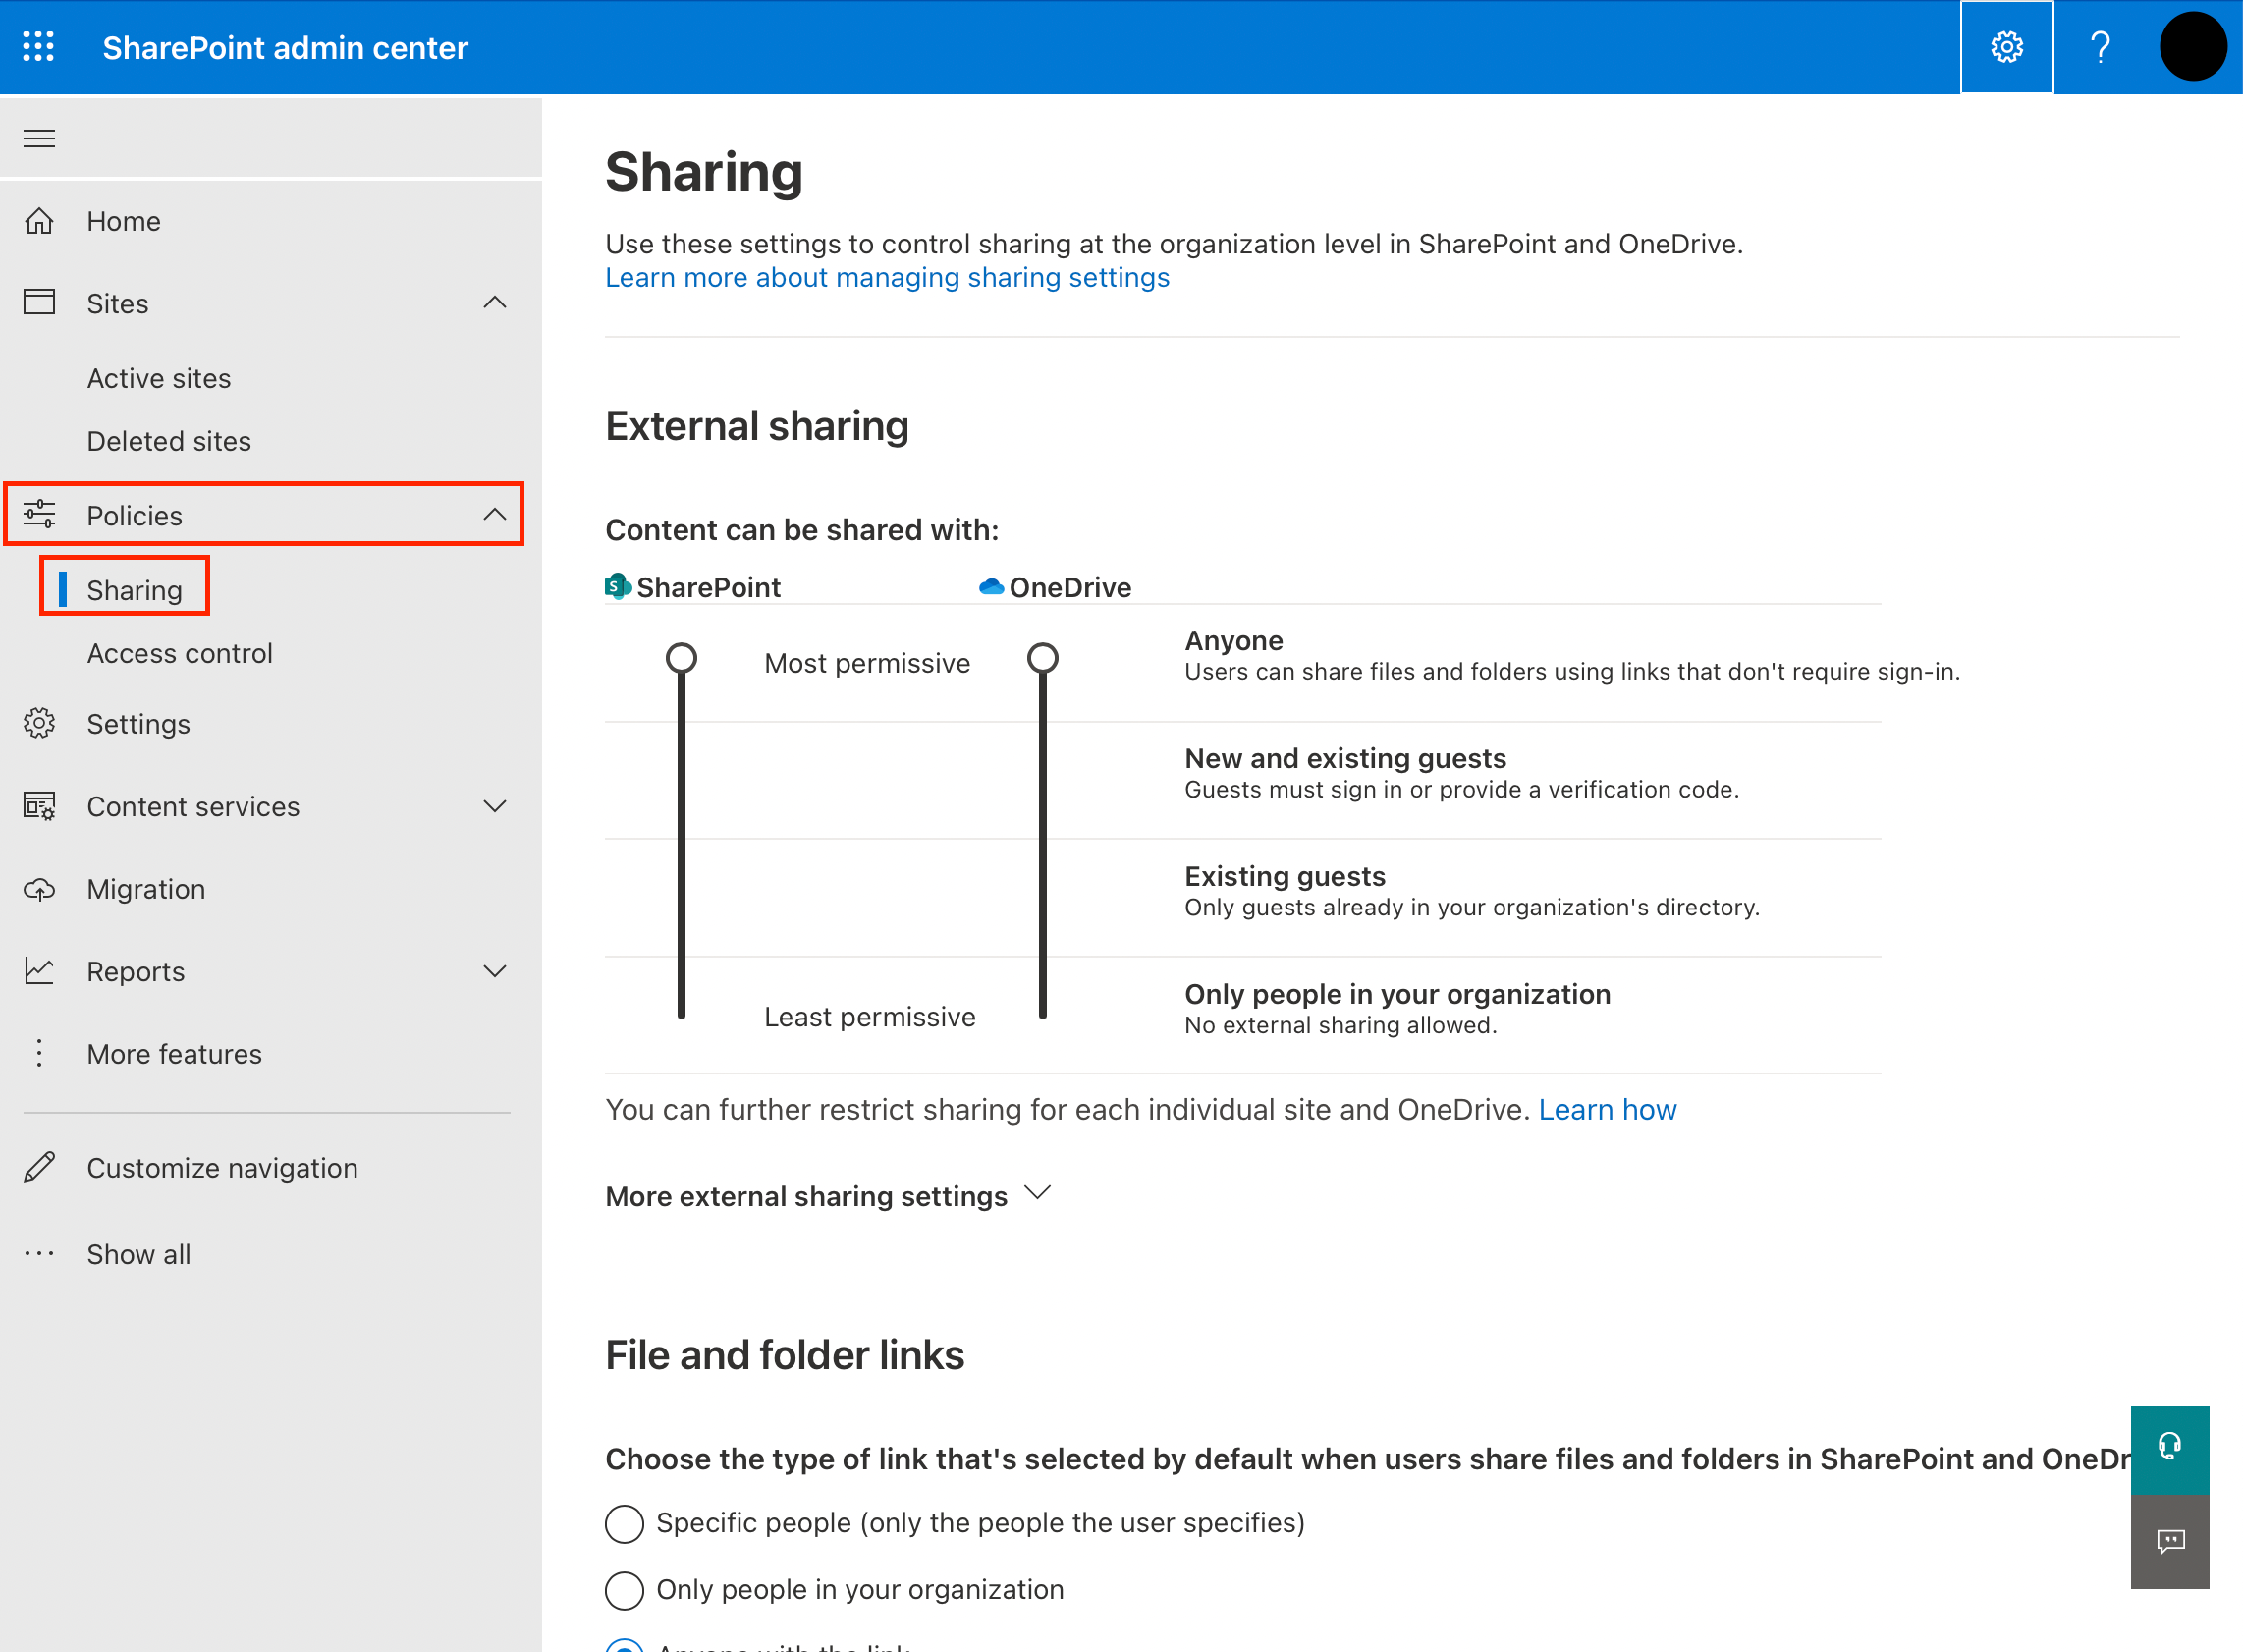Click the Customize navigation pencil icon
The height and width of the screenshot is (1652, 2243).
[x=39, y=1167]
